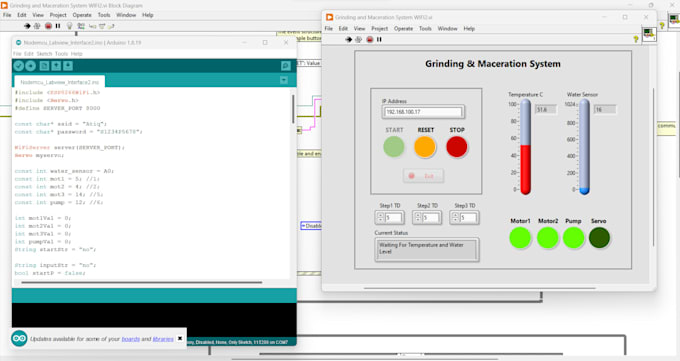680x361 pixels.
Task: Open the Arduino Sketch menu
Action: 44,54
